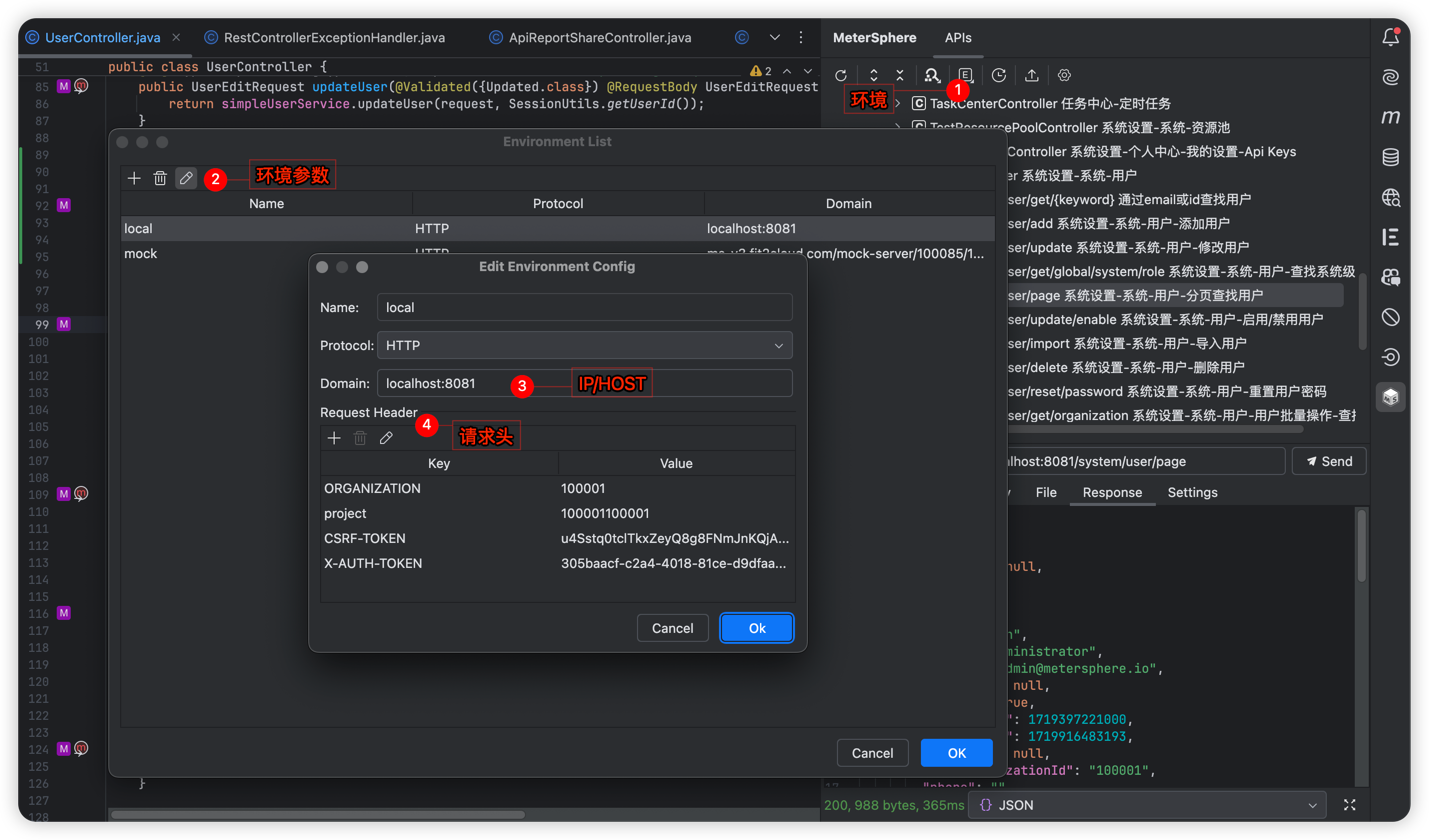Open MeterSphere plugin settings gear icon
Image resolution: width=1429 pixels, height=840 pixels.
click(1064, 75)
